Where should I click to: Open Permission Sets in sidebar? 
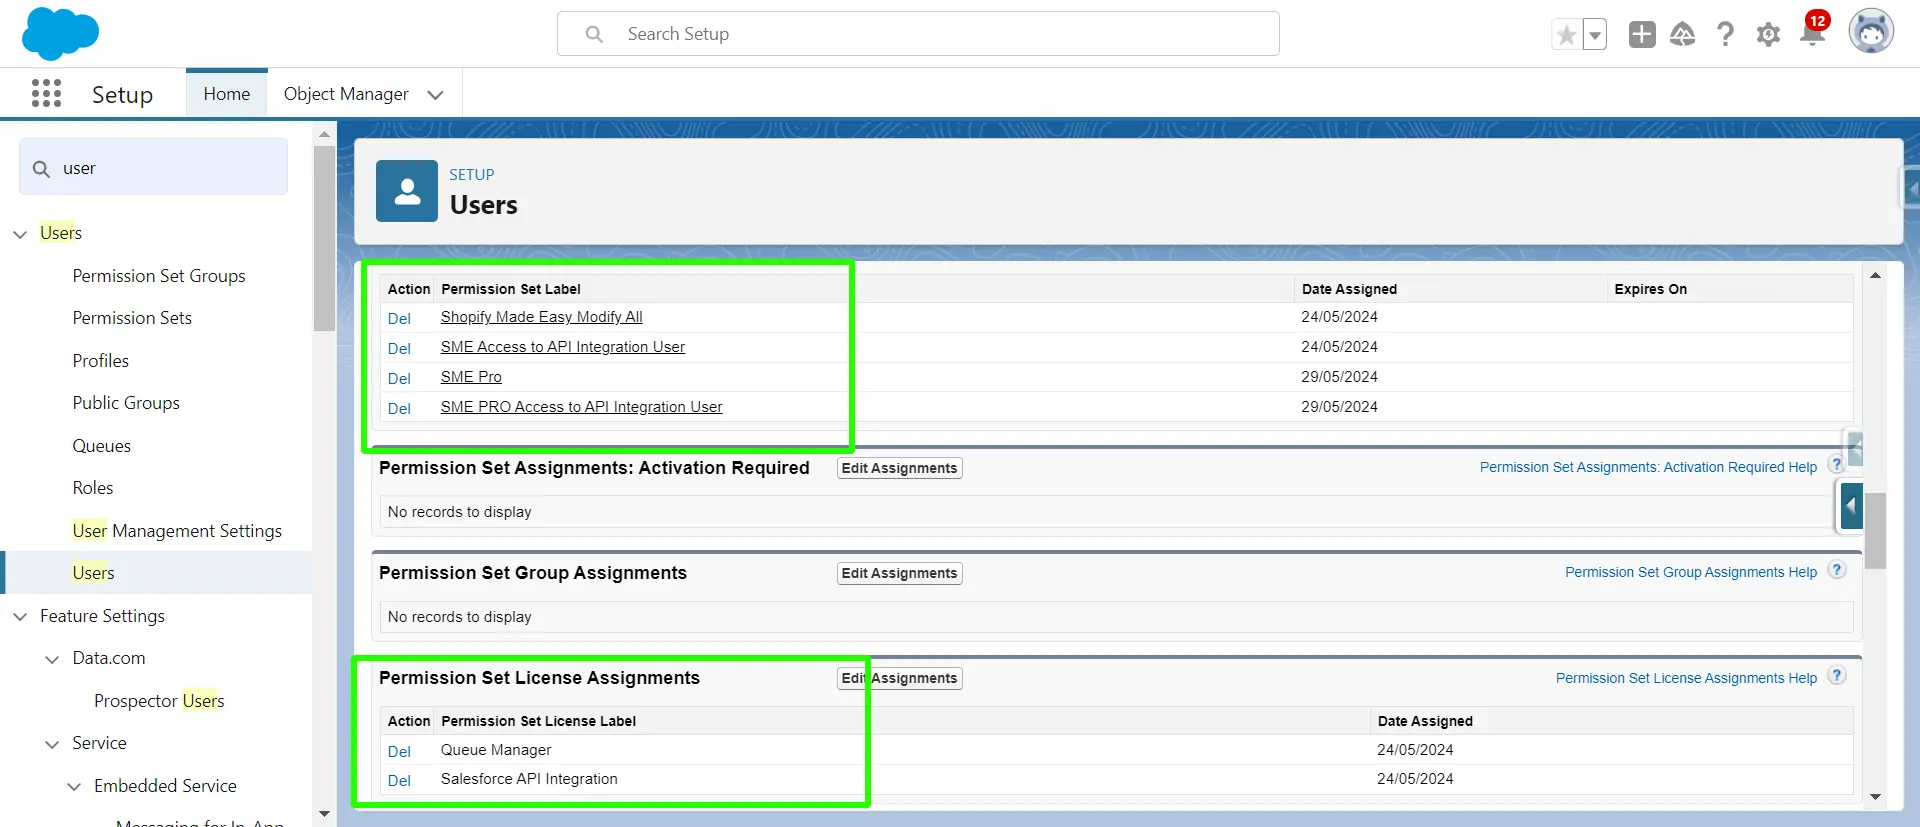tap(132, 318)
